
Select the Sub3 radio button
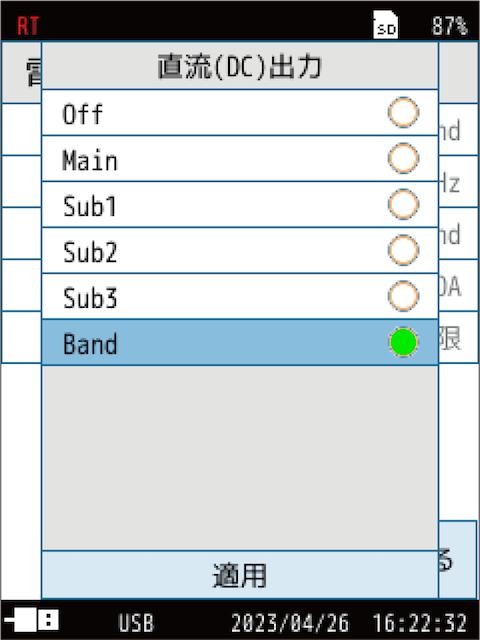point(403,296)
